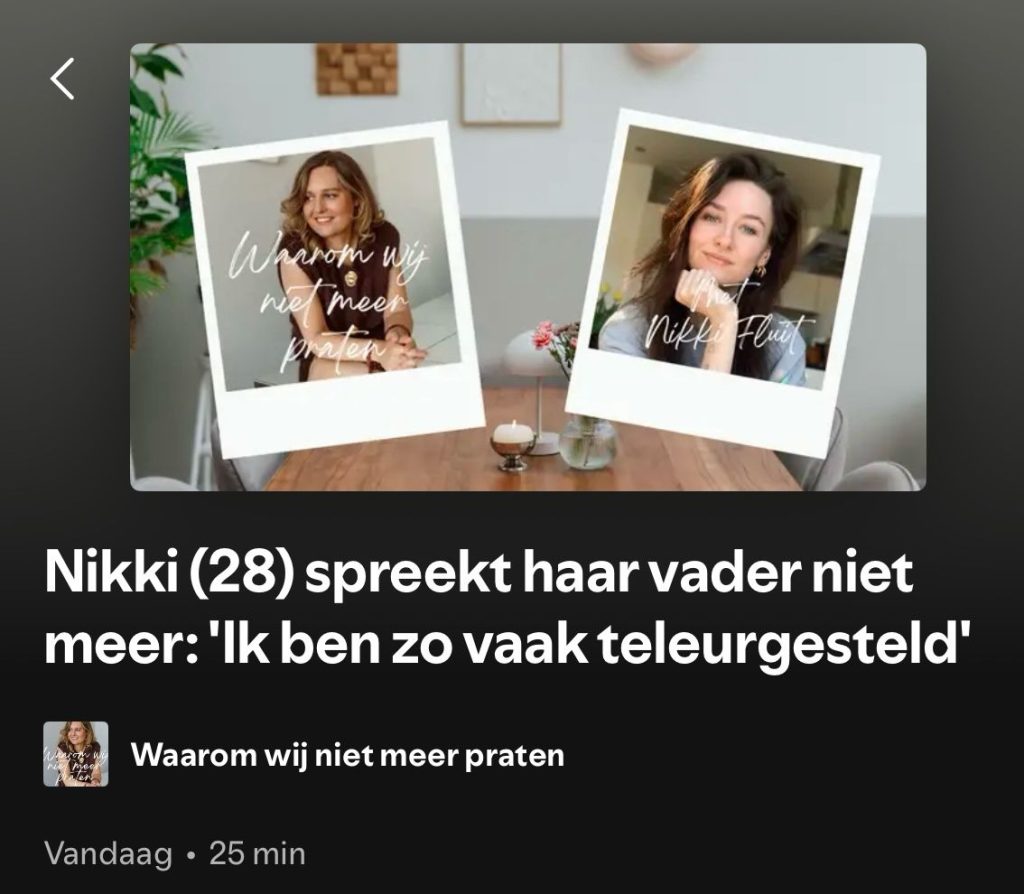This screenshot has height=894, width=1024.
Task: Open the small podcast cover thumbnail
Action: [76, 754]
